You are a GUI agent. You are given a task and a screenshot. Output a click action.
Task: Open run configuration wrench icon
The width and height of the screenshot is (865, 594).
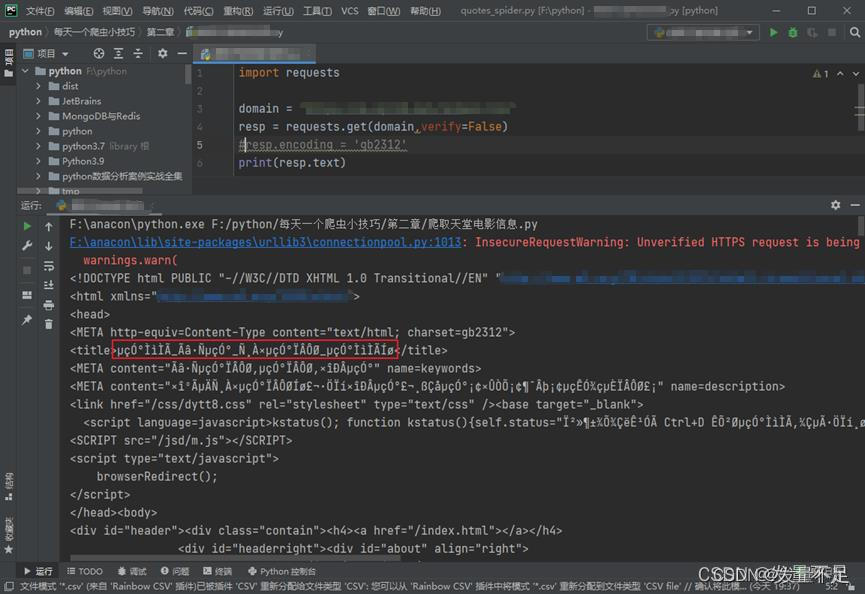[x=26, y=245]
